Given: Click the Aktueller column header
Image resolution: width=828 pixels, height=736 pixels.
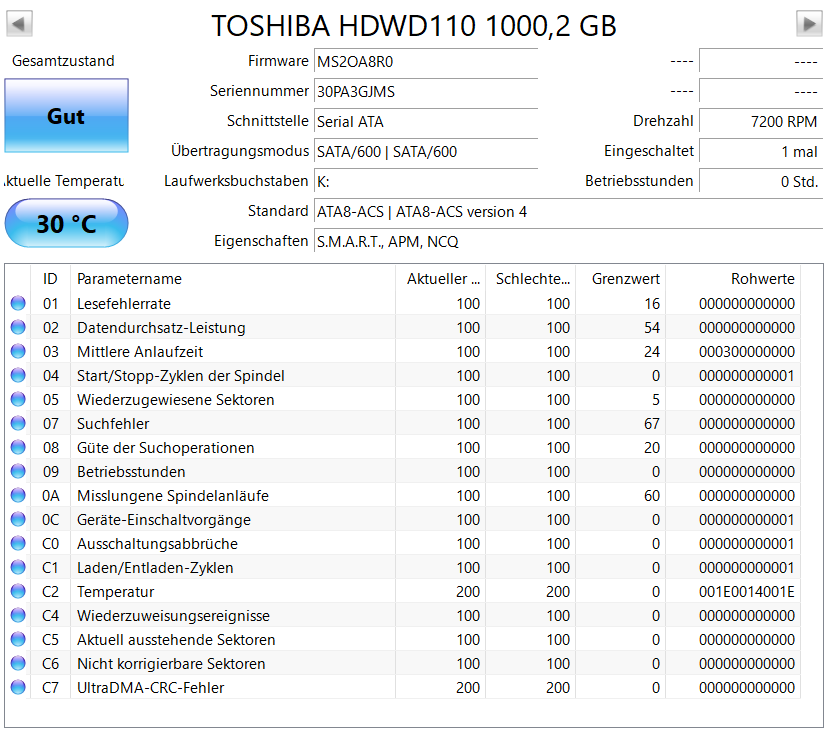Looking at the screenshot, I should (440, 278).
